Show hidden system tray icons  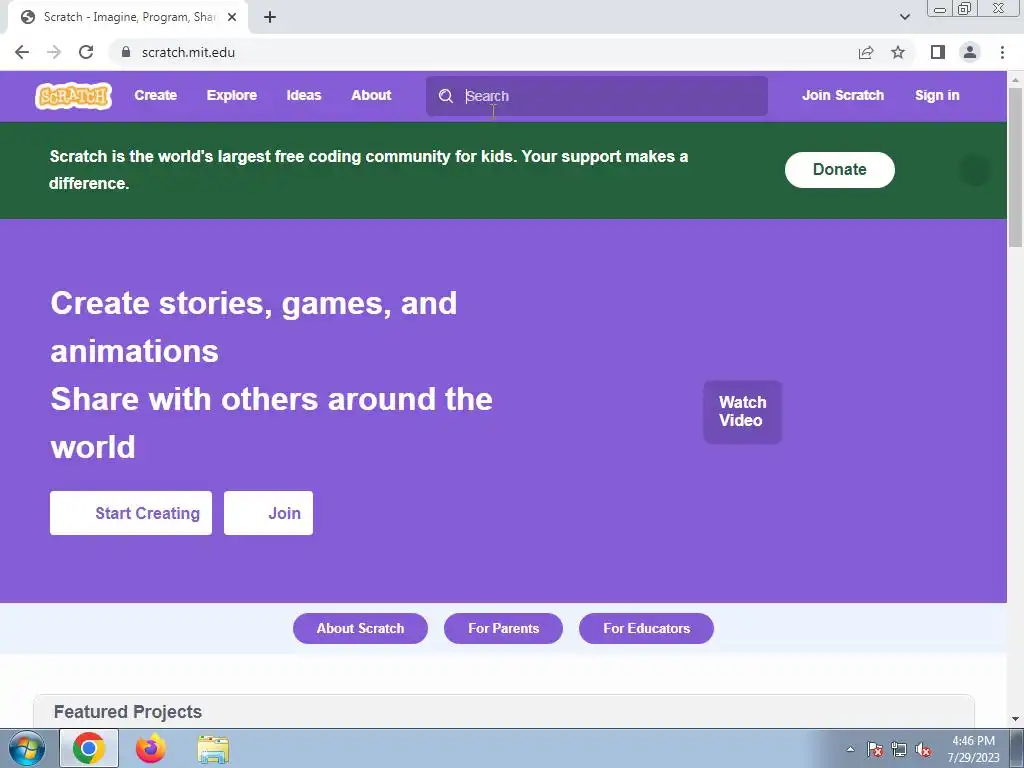850,750
